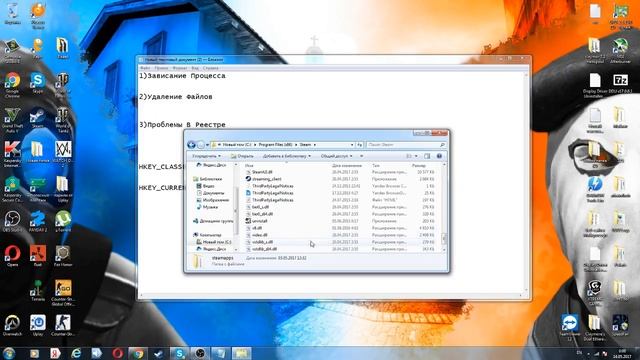Viewport: 640px width, 360px height.
Task: Select Музыка in Explorer navigation pane
Action: click(210, 207)
